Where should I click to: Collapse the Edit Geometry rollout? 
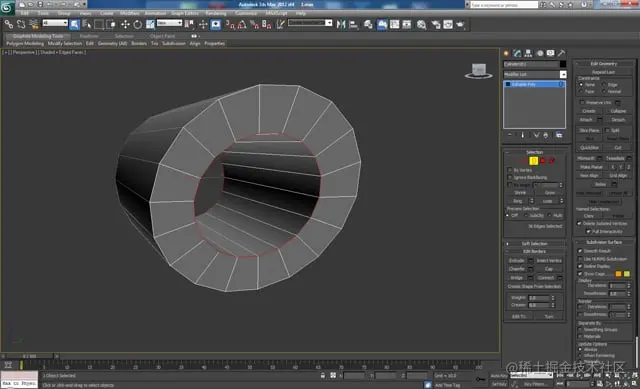[603, 64]
